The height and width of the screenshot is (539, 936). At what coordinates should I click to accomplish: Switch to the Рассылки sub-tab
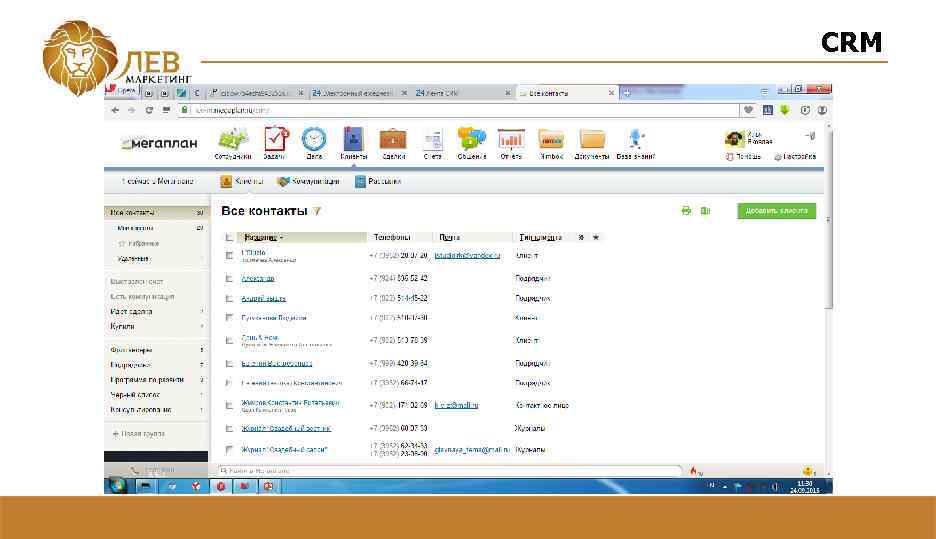click(378, 181)
